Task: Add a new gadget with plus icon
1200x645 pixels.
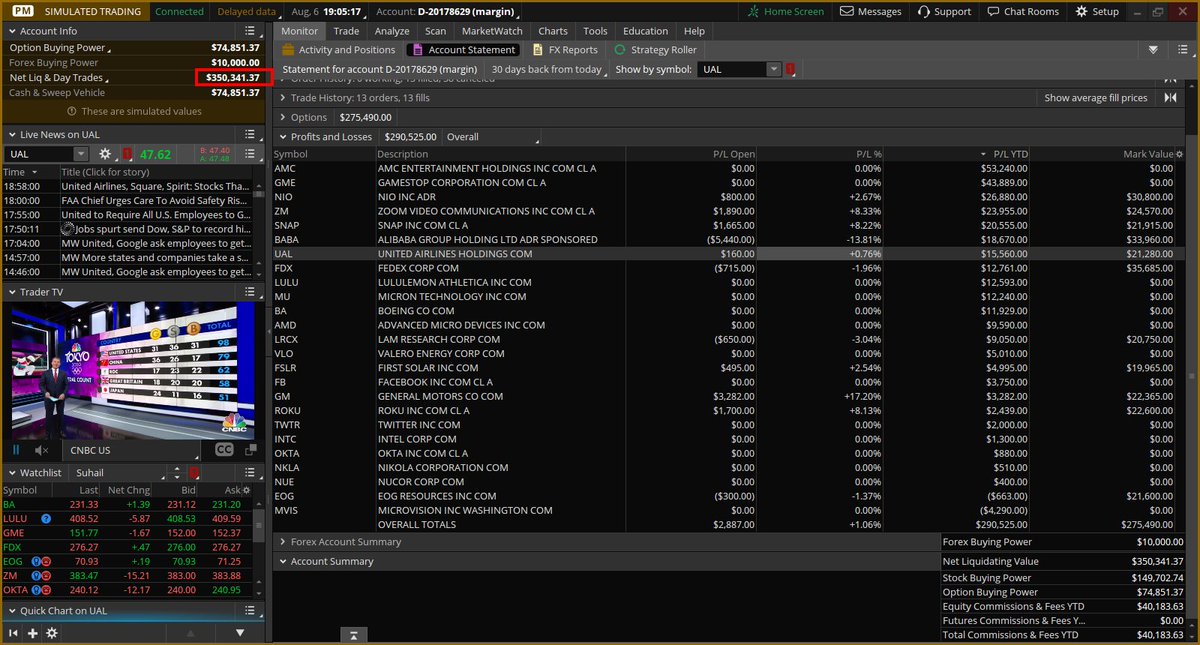Action: pyautogui.click(x=32, y=633)
